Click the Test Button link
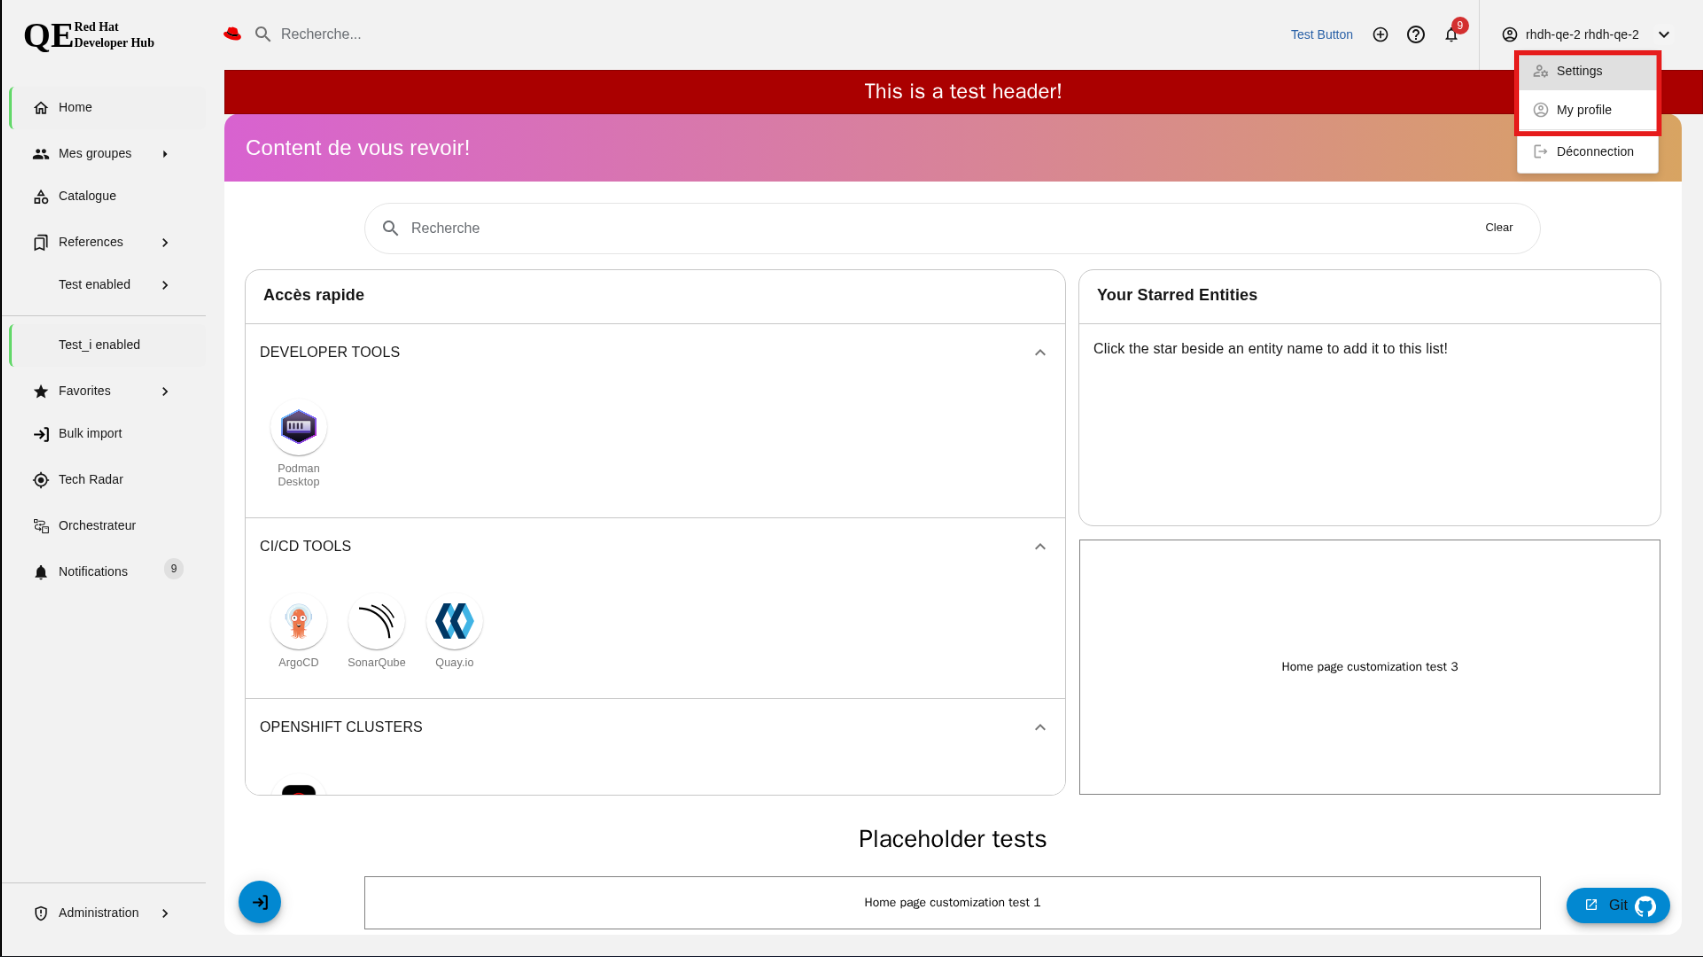1703x957 pixels. (1321, 35)
